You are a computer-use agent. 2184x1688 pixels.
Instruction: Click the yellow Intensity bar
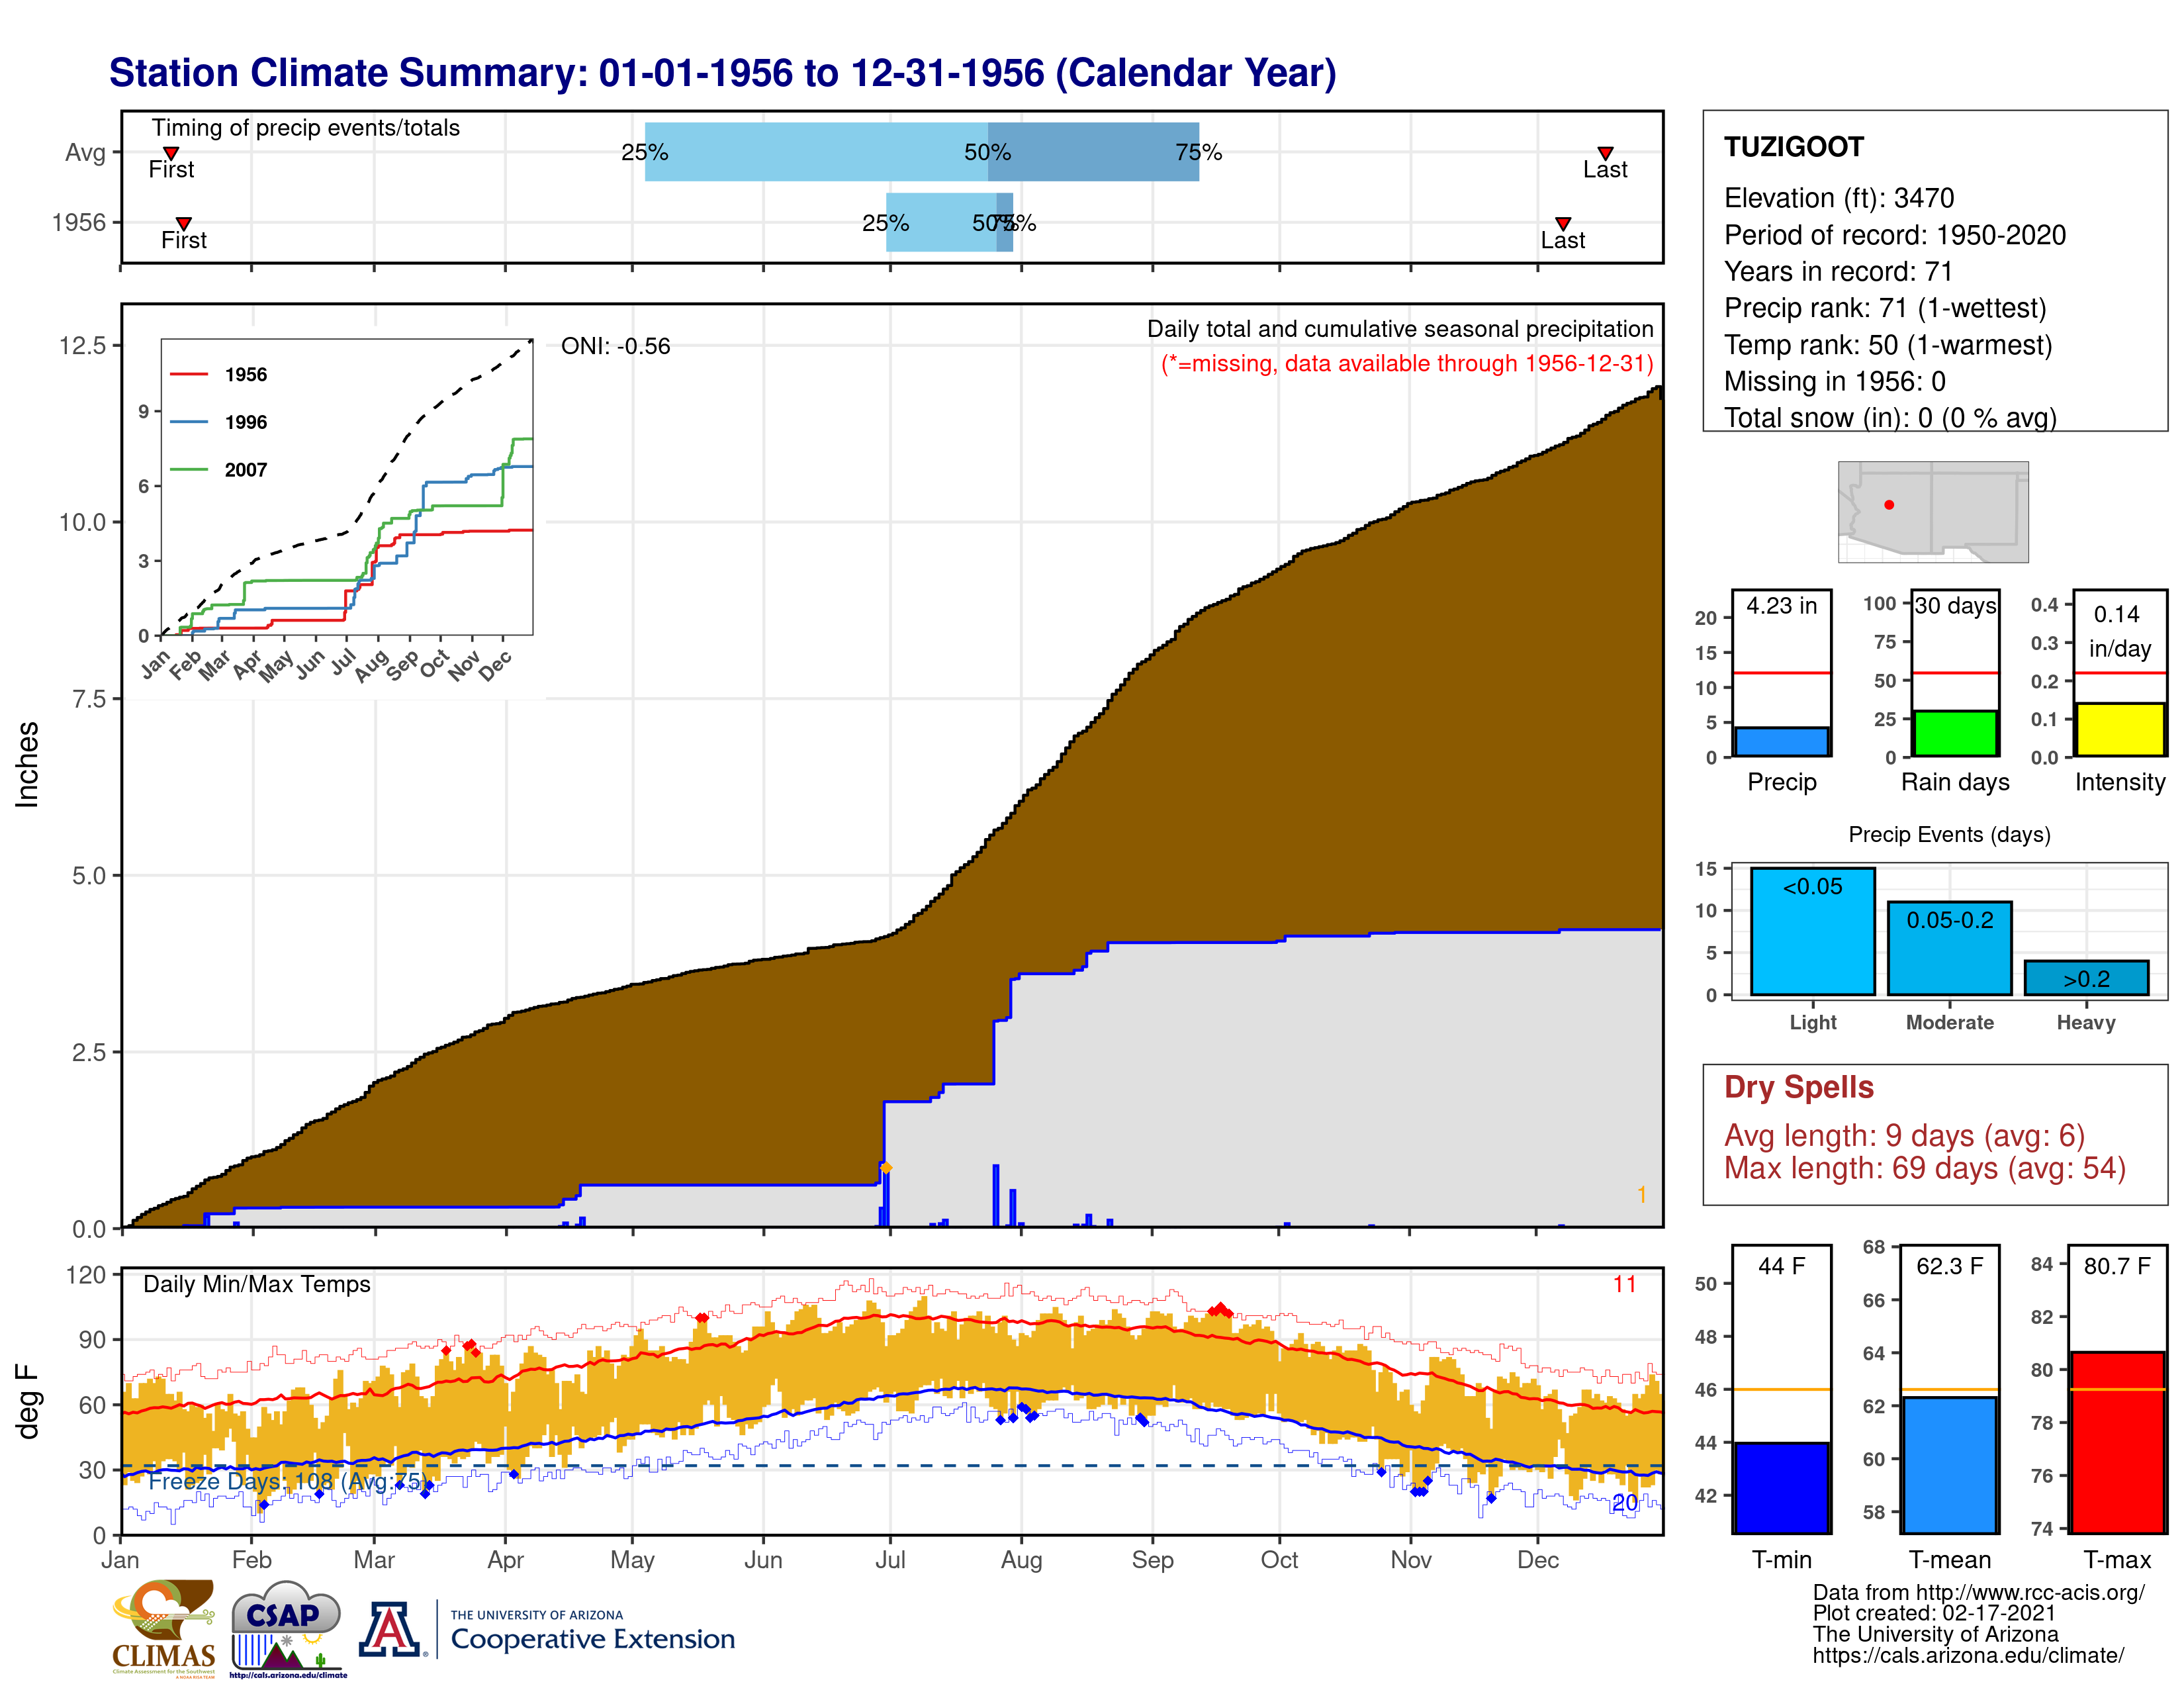point(2119,729)
